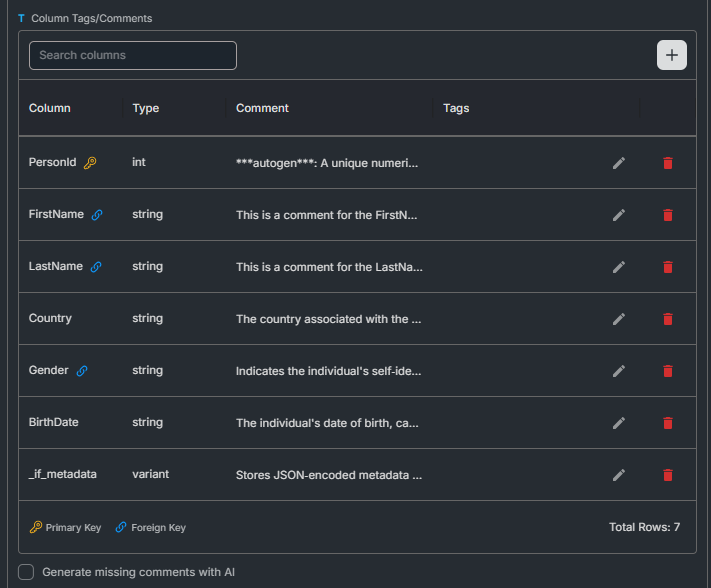The image size is (711, 588).
Task: Select the _if_metadata column name
Action: click(63, 474)
